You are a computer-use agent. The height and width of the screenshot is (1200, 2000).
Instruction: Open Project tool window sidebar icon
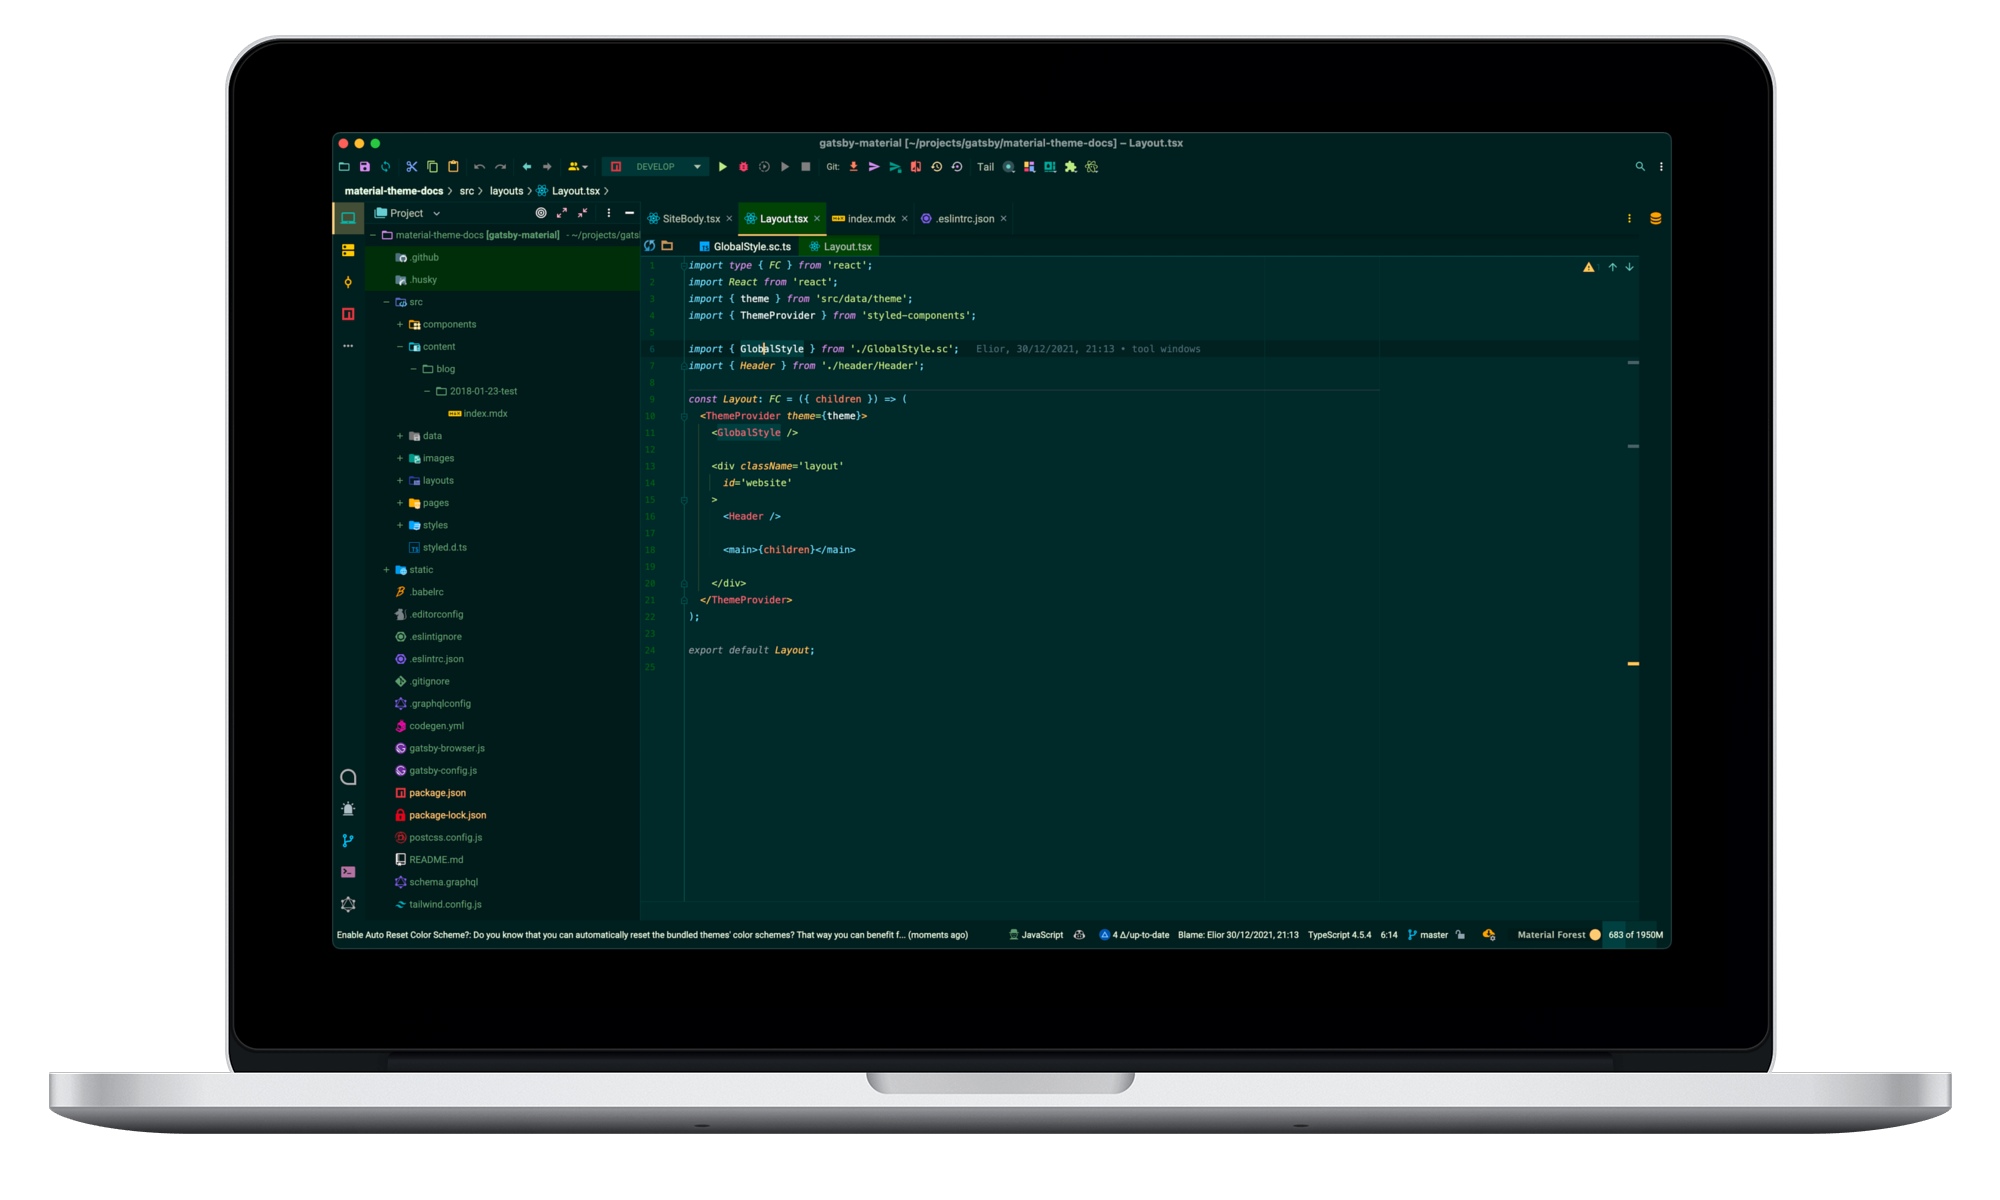point(348,217)
